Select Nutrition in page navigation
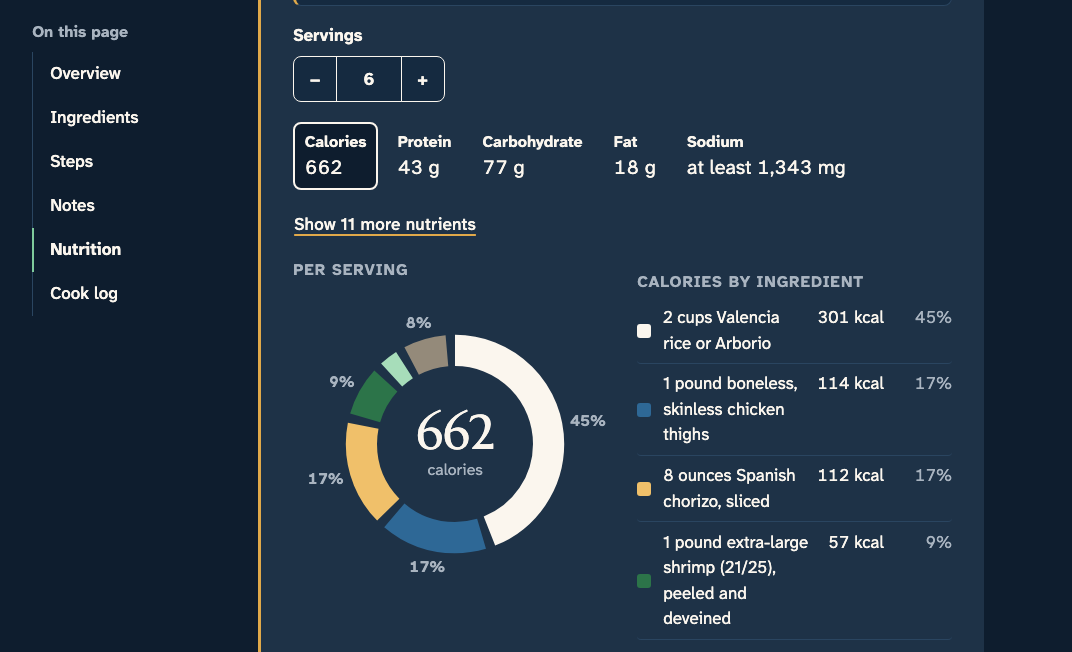This screenshot has width=1072, height=652. click(x=85, y=249)
